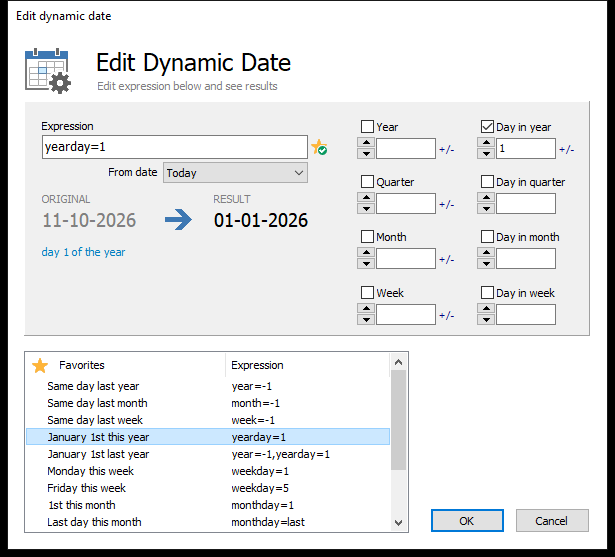This screenshot has width=615, height=557.
Task: Click the Day in week value field
Action: point(526,314)
